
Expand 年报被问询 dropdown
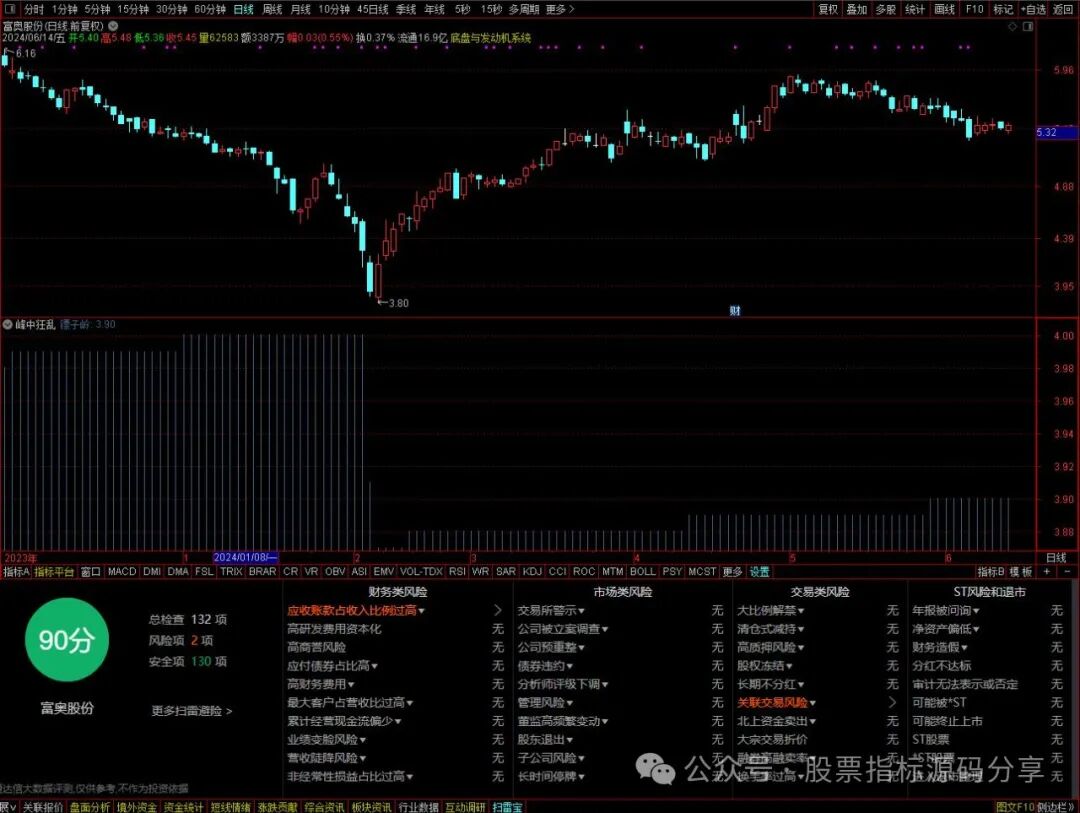coord(946,610)
